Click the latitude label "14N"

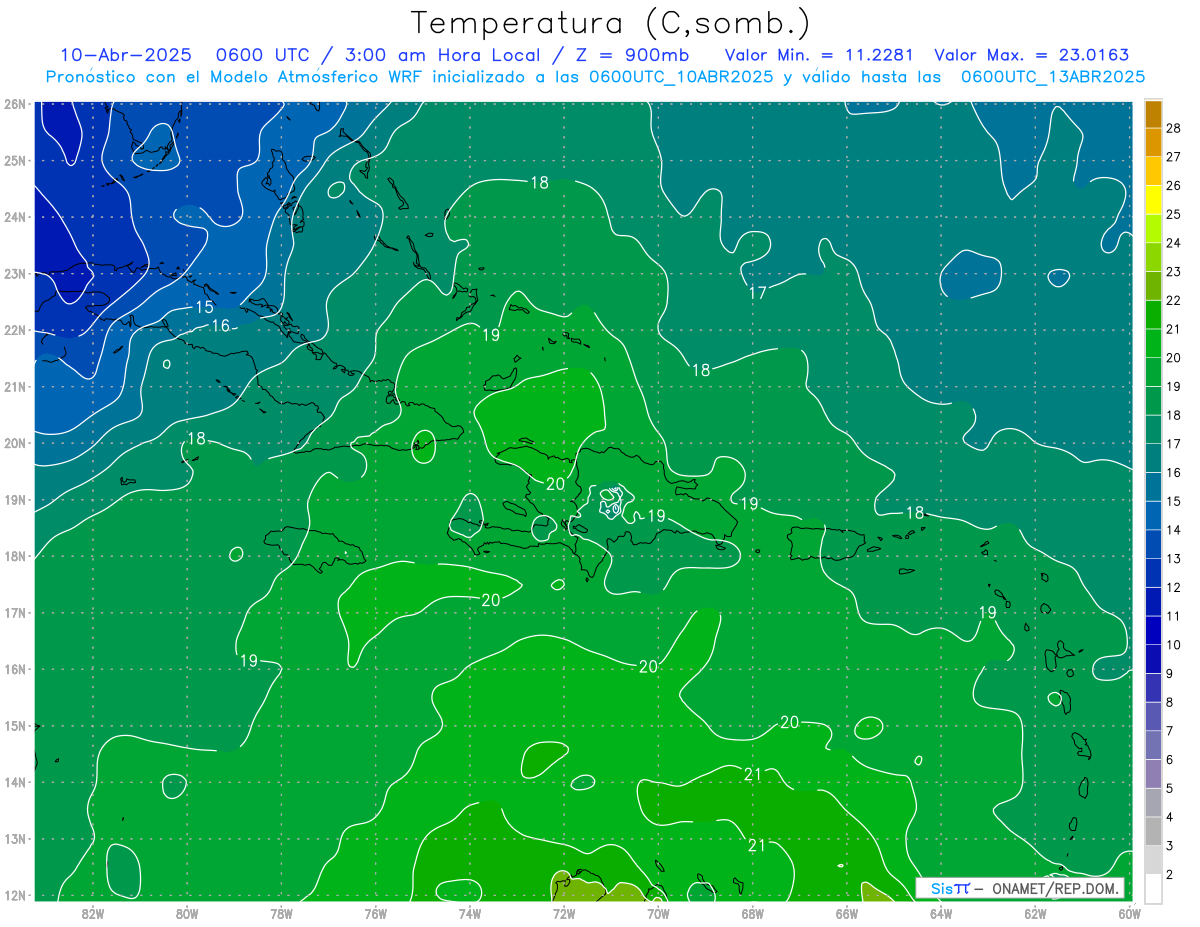click(x=14, y=782)
